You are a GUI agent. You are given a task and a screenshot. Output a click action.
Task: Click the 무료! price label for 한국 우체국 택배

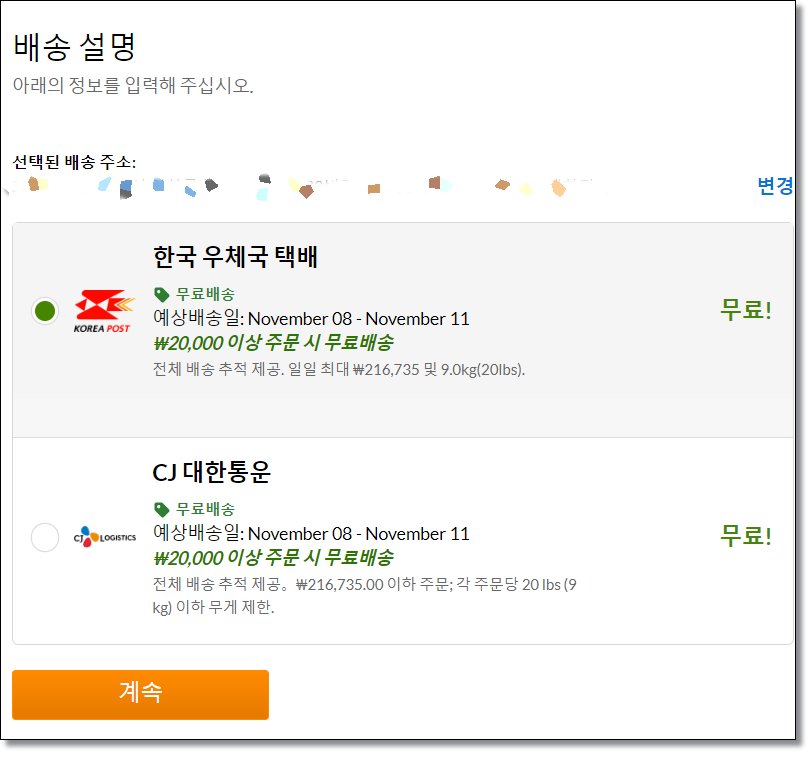pyautogui.click(x=744, y=309)
